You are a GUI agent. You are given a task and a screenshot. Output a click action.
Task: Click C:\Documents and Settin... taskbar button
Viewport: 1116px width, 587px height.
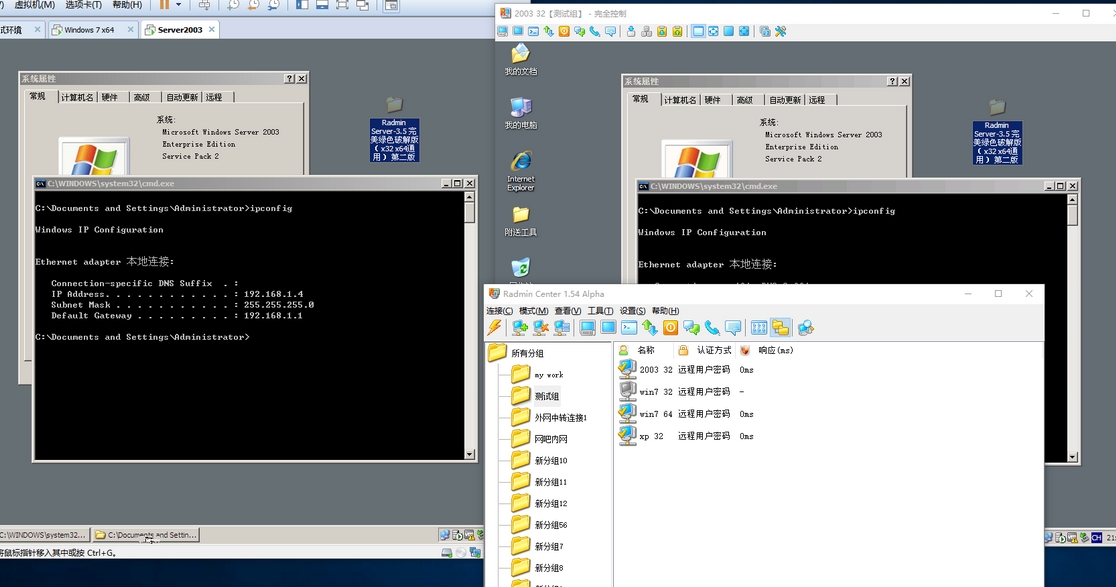146,534
